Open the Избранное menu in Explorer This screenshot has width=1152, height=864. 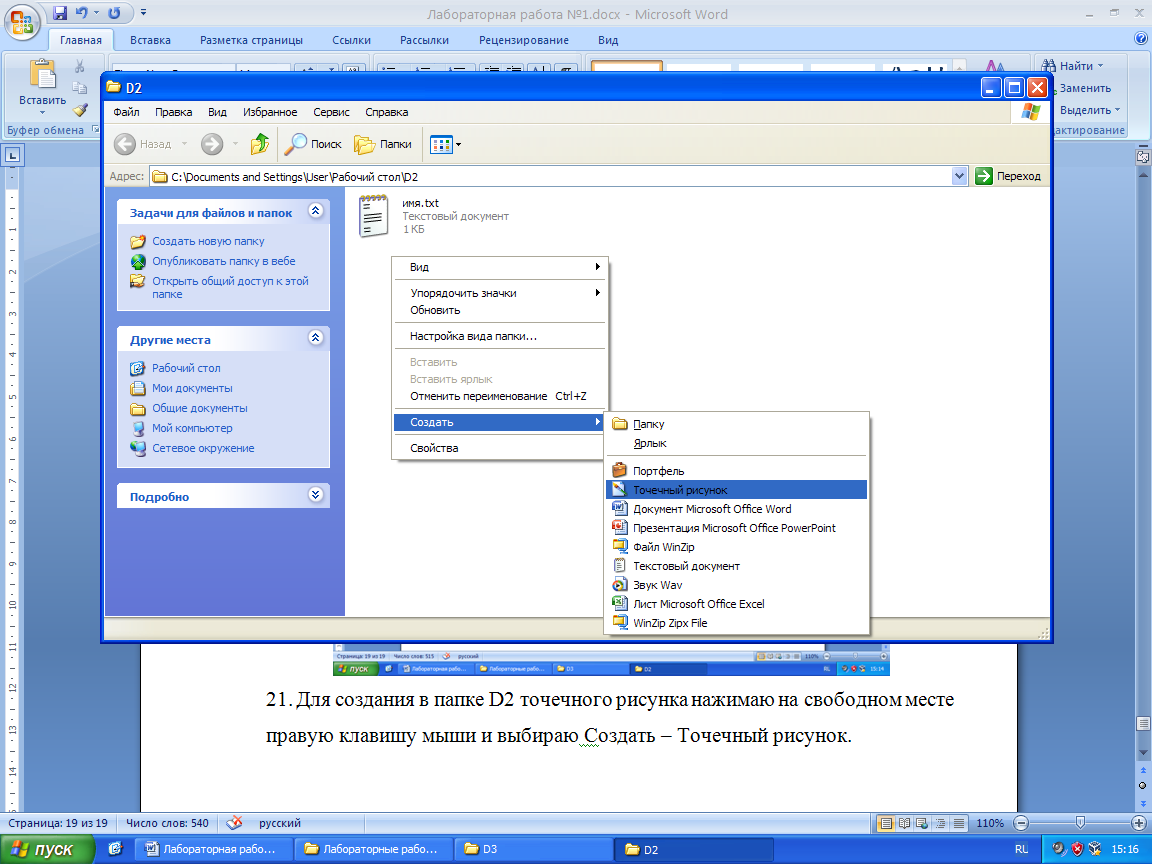click(x=270, y=112)
